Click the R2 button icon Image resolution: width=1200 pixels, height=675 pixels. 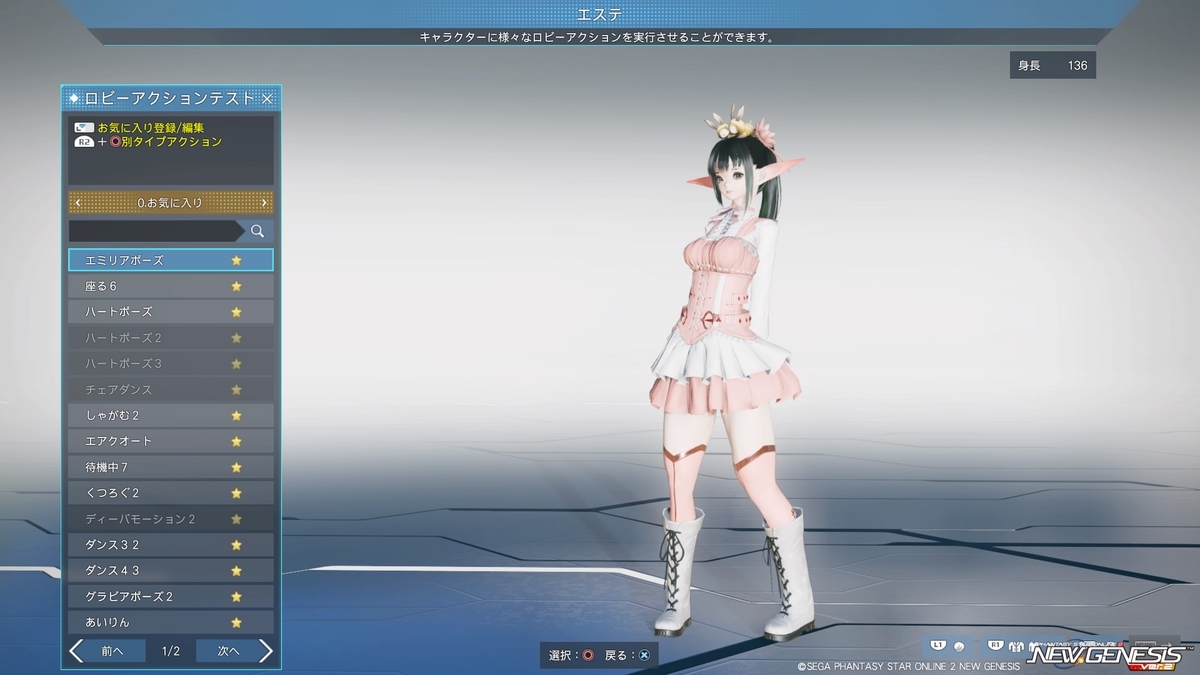84,142
